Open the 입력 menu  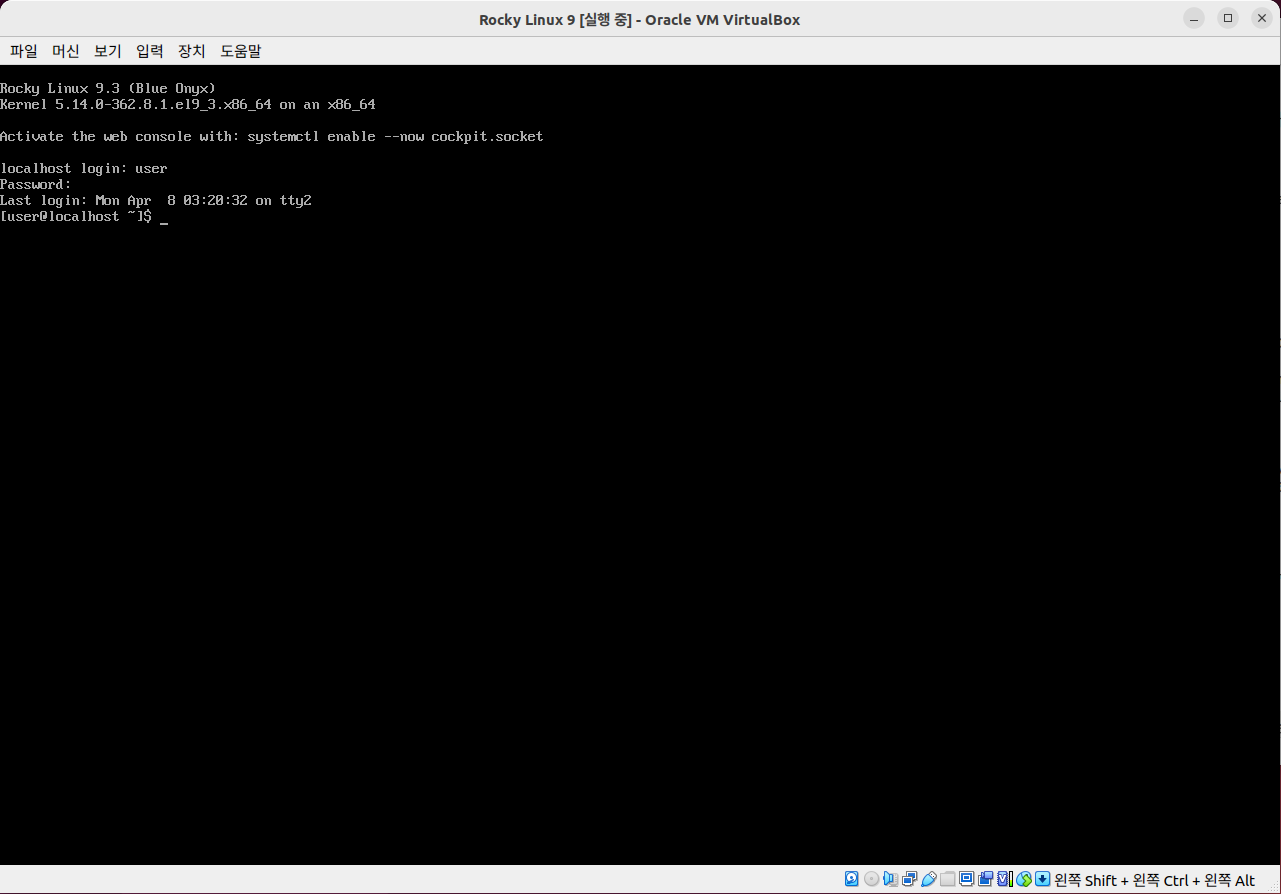click(150, 51)
